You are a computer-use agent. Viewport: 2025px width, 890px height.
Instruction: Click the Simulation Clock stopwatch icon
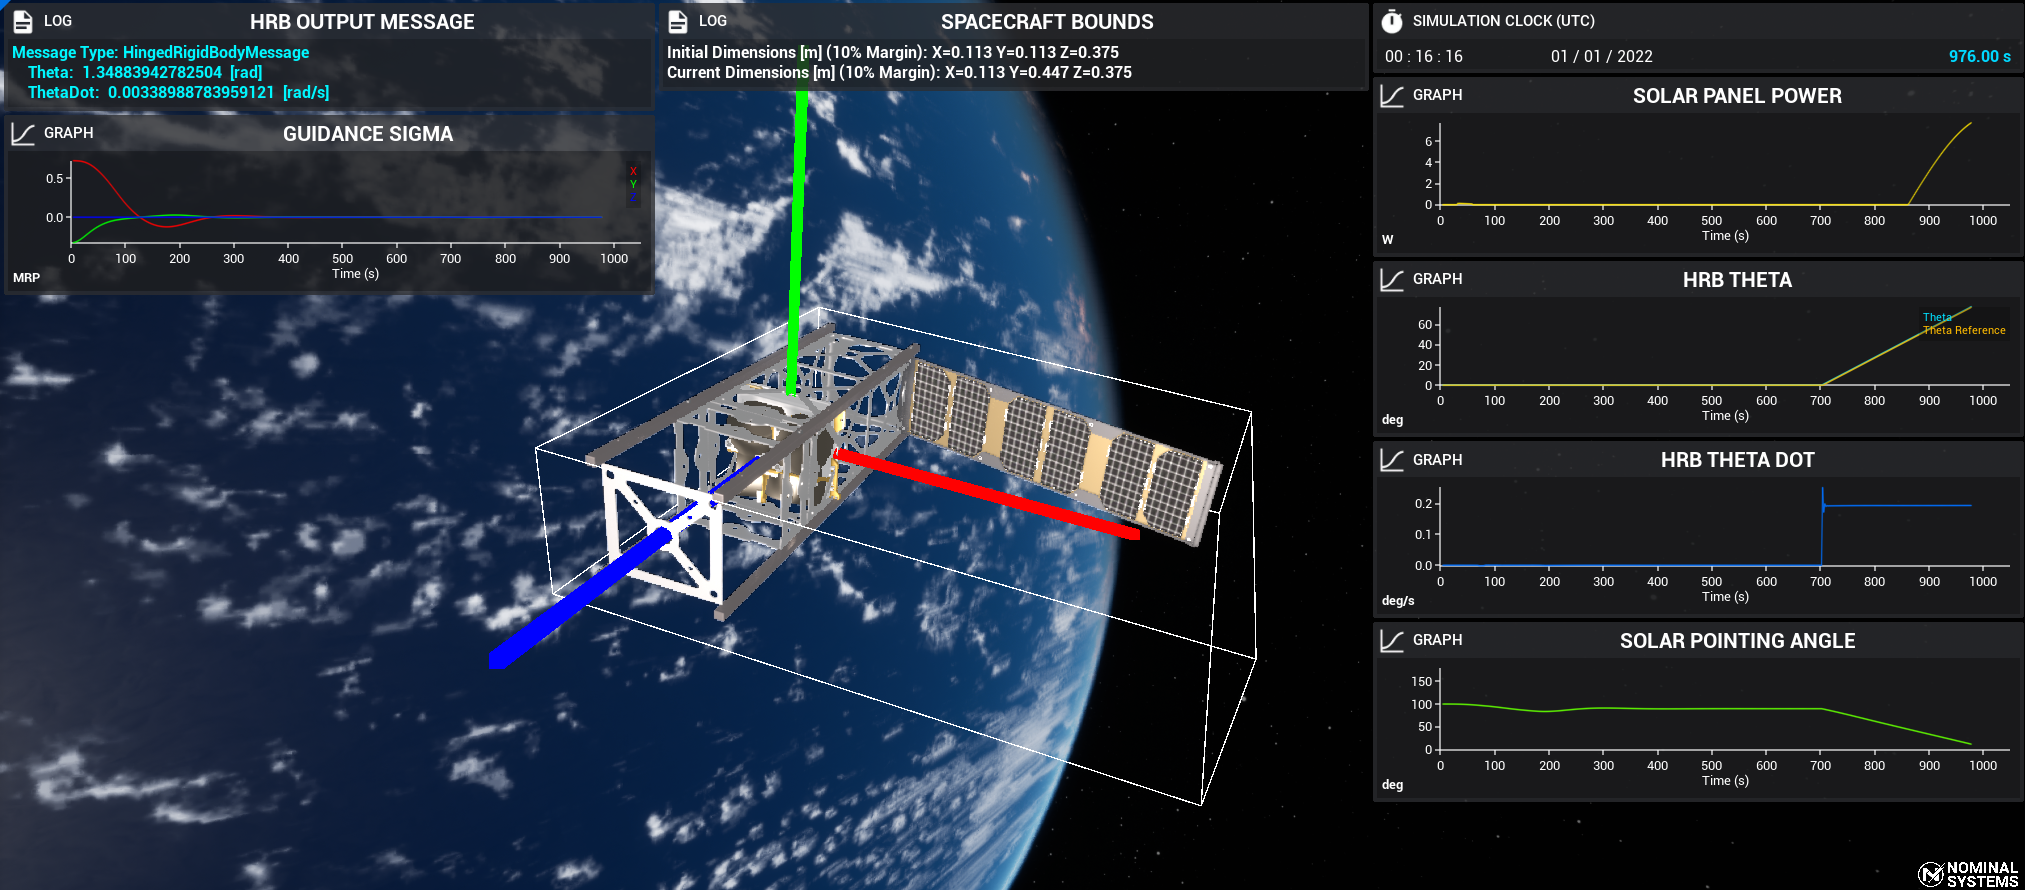[x=1391, y=21]
